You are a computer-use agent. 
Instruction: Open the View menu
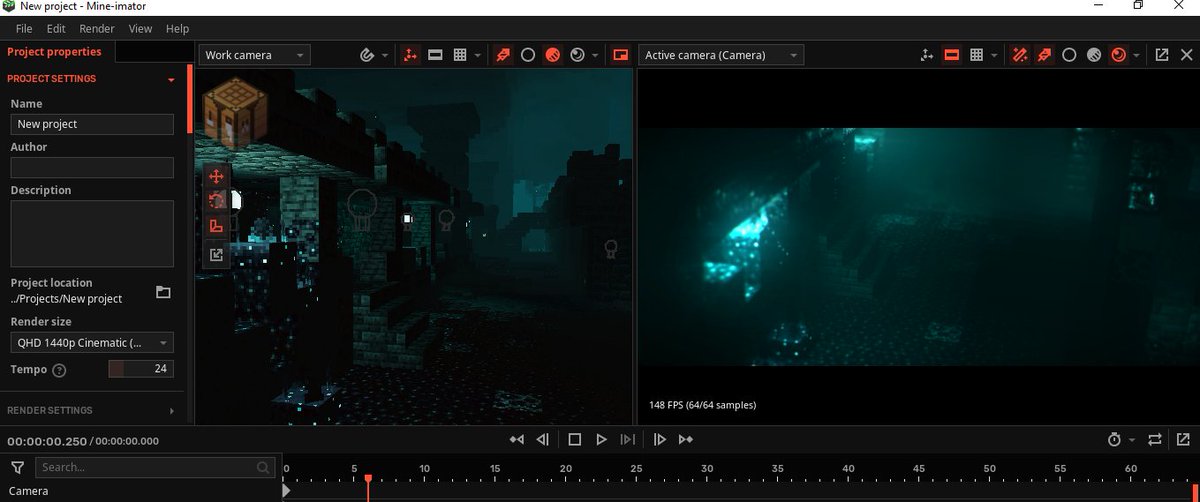141,29
